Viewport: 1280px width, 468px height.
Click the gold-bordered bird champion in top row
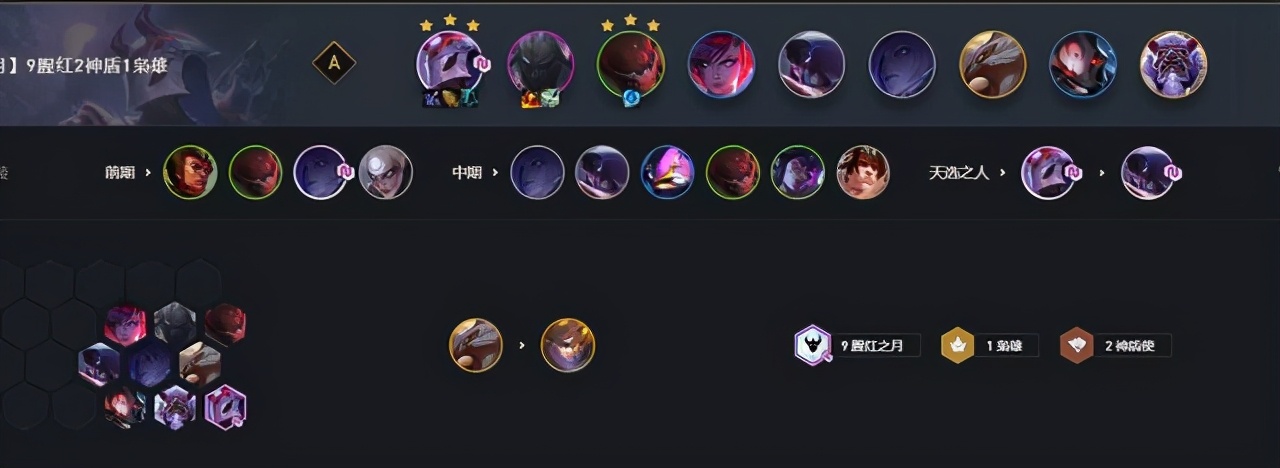point(992,64)
